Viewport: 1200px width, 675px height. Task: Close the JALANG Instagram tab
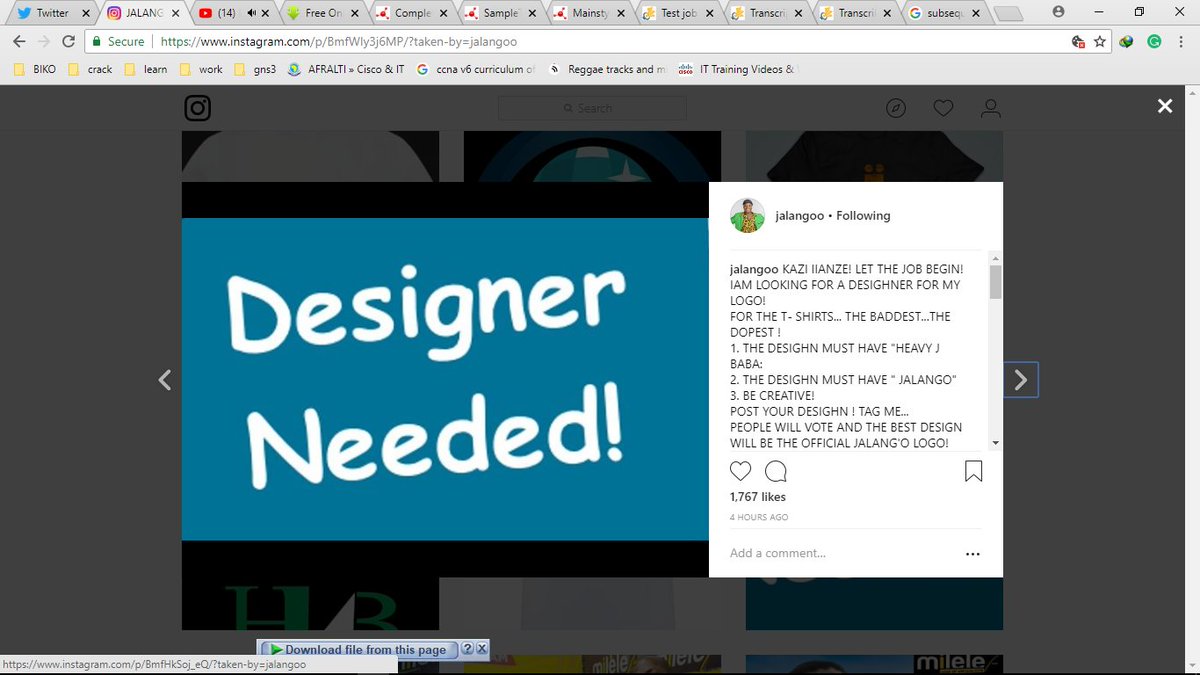pyautogui.click(x=175, y=13)
